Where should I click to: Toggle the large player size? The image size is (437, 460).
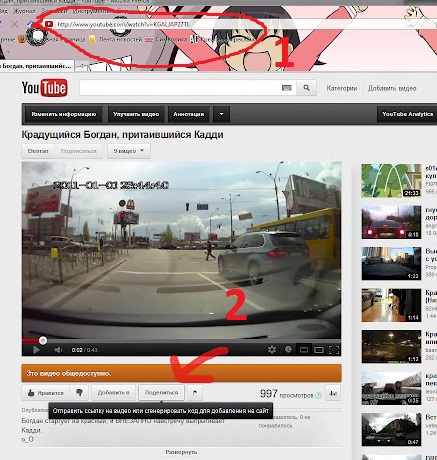click(x=319, y=350)
